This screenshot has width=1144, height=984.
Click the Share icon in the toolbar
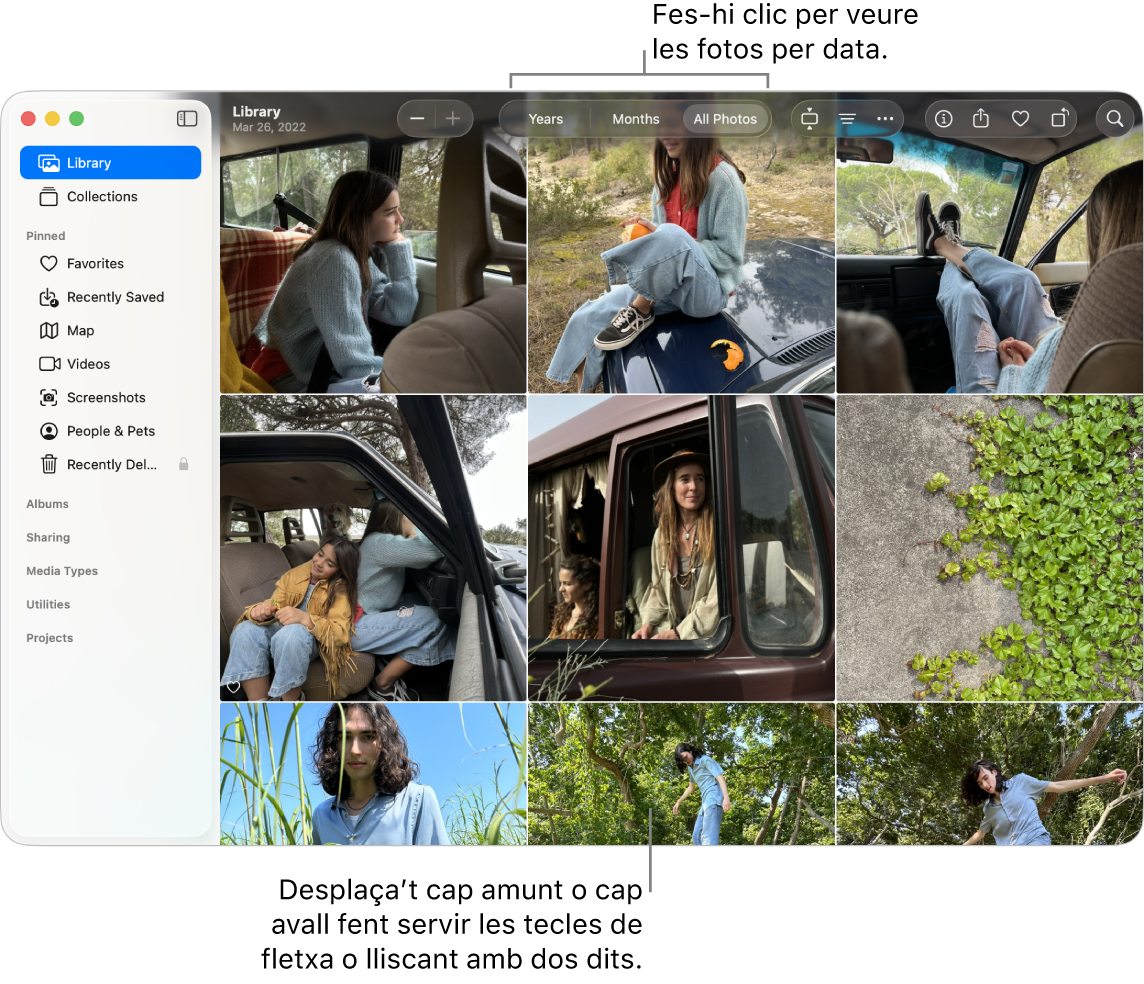(x=981, y=118)
